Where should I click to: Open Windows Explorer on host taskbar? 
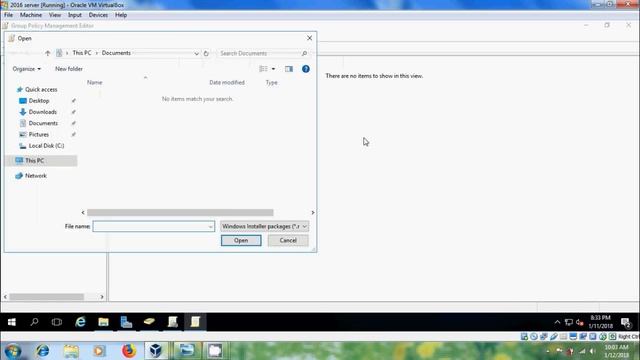click(71, 351)
